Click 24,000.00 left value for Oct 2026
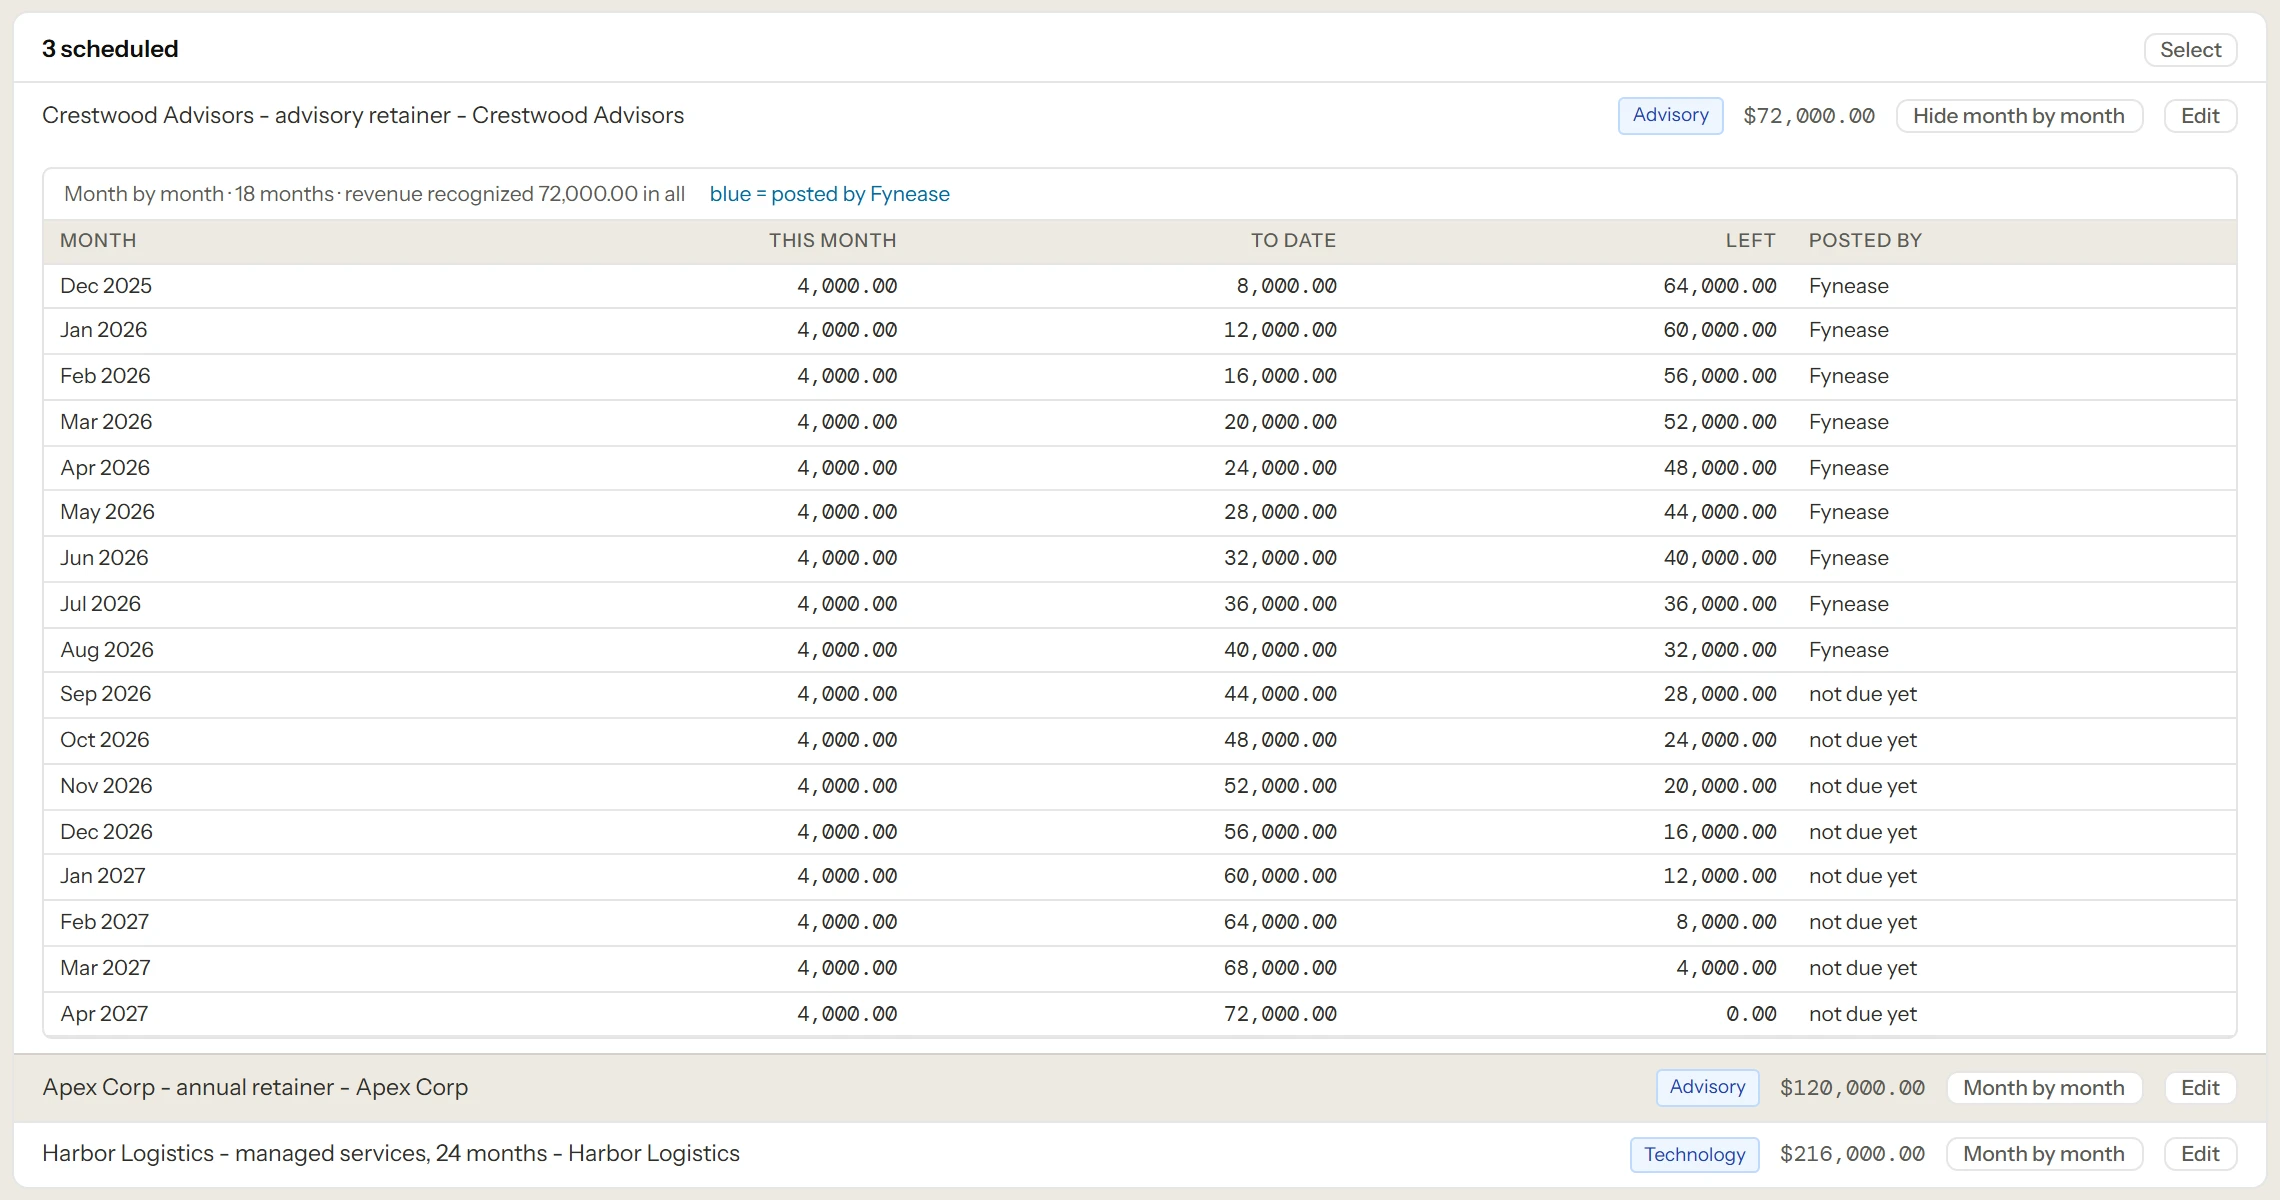The width and height of the screenshot is (2280, 1200). coord(1720,740)
